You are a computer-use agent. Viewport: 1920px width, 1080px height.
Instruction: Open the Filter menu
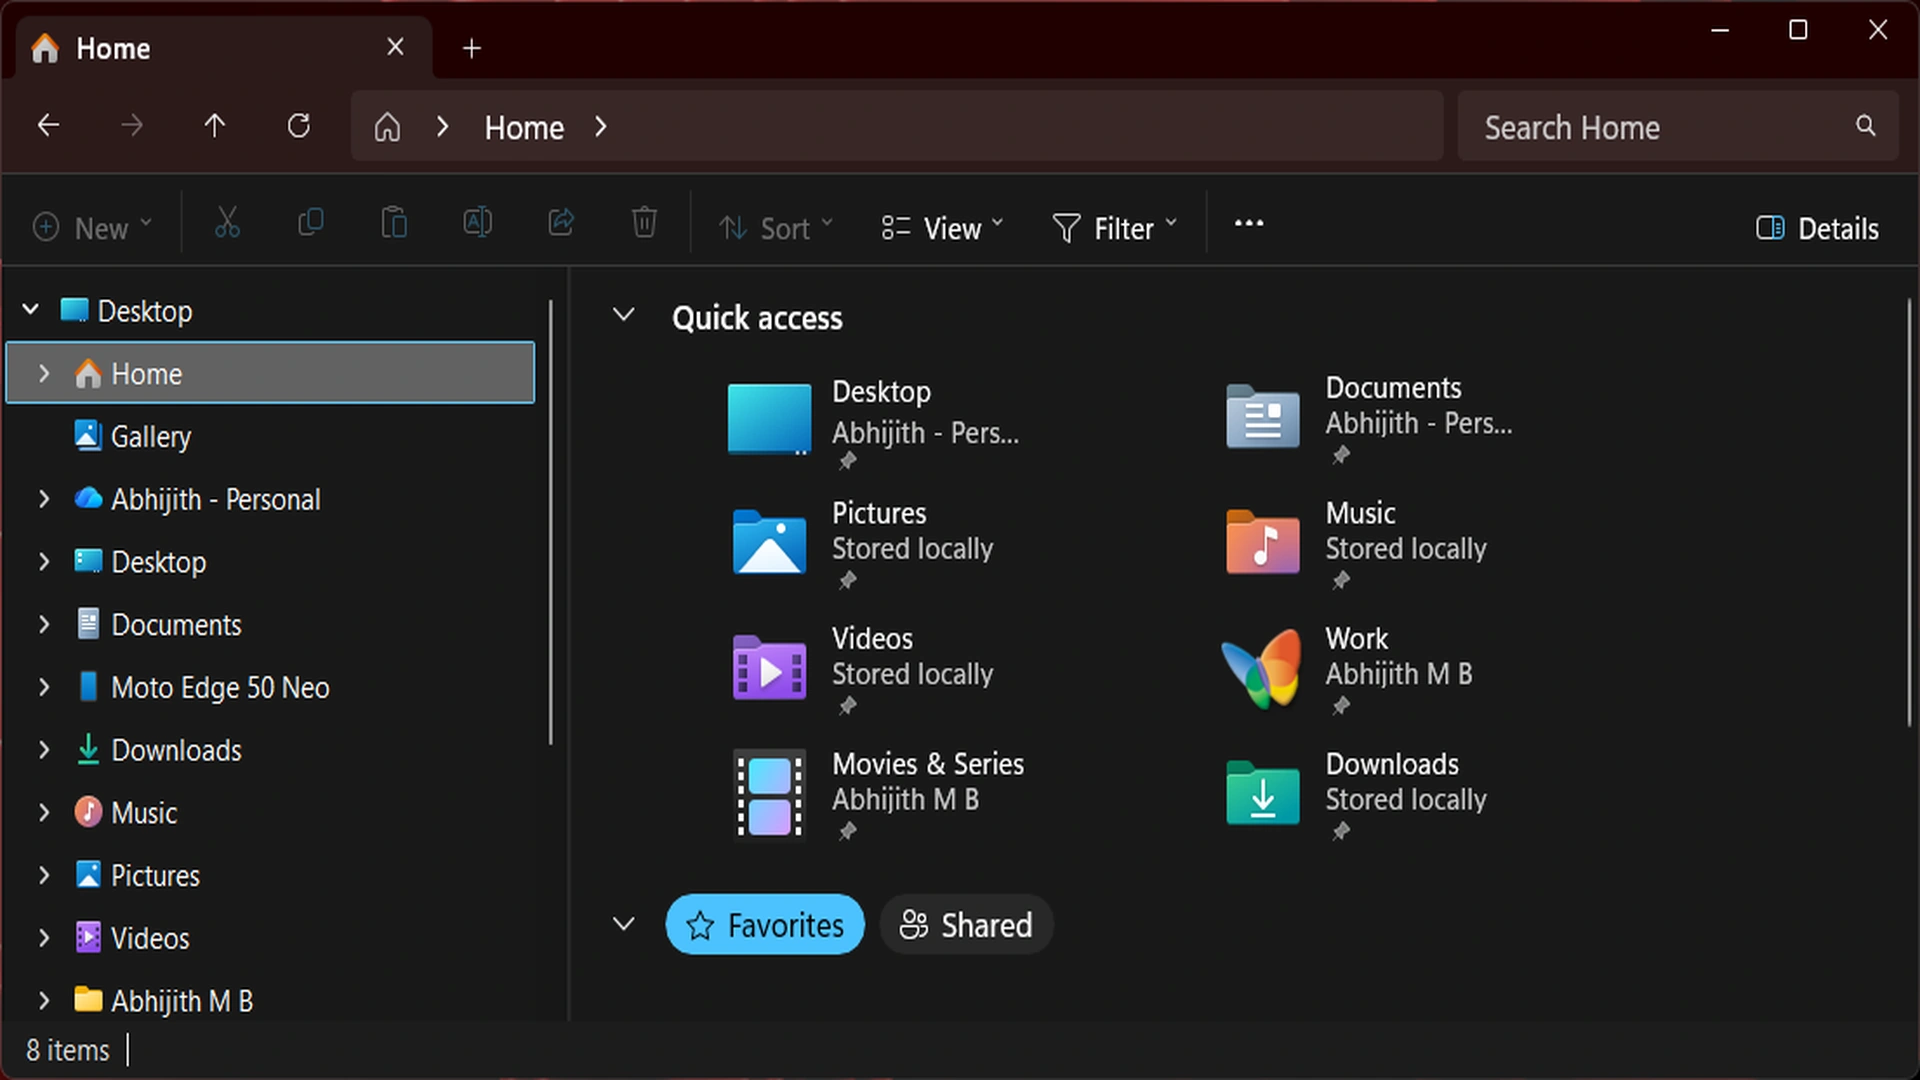tap(1113, 228)
